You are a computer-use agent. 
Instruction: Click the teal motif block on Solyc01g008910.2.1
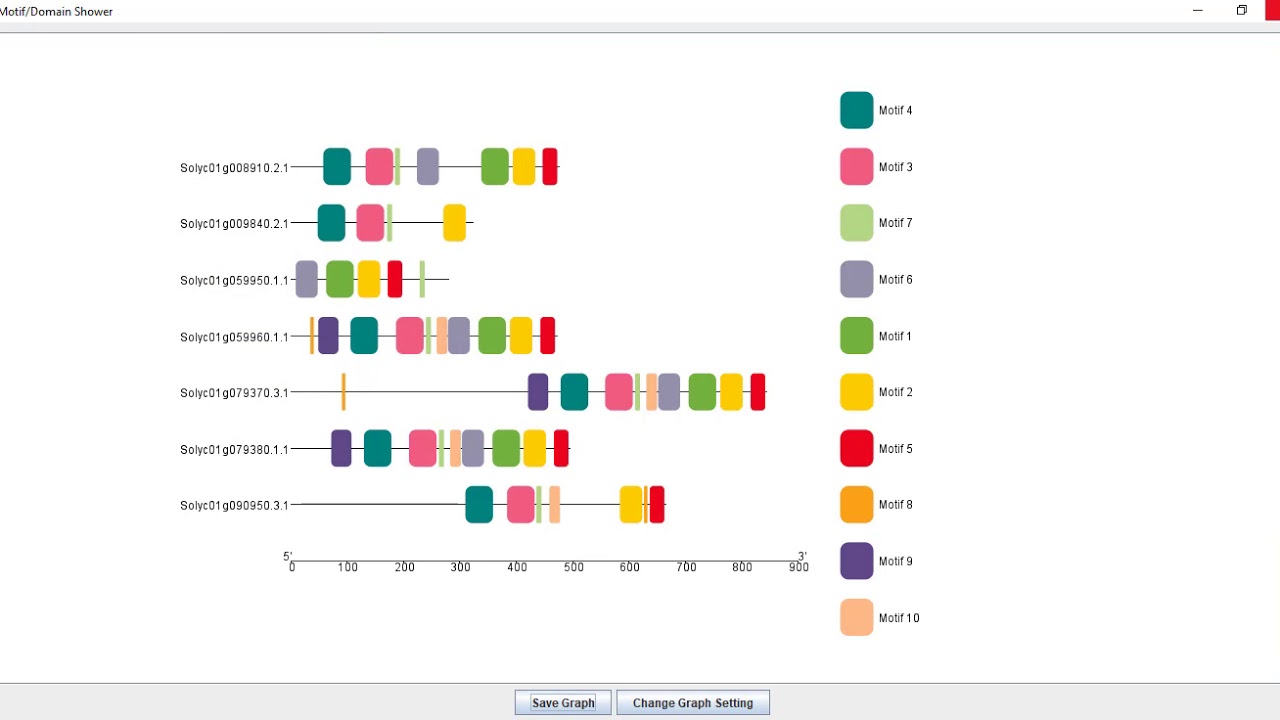pyautogui.click(x=337, y=167)
